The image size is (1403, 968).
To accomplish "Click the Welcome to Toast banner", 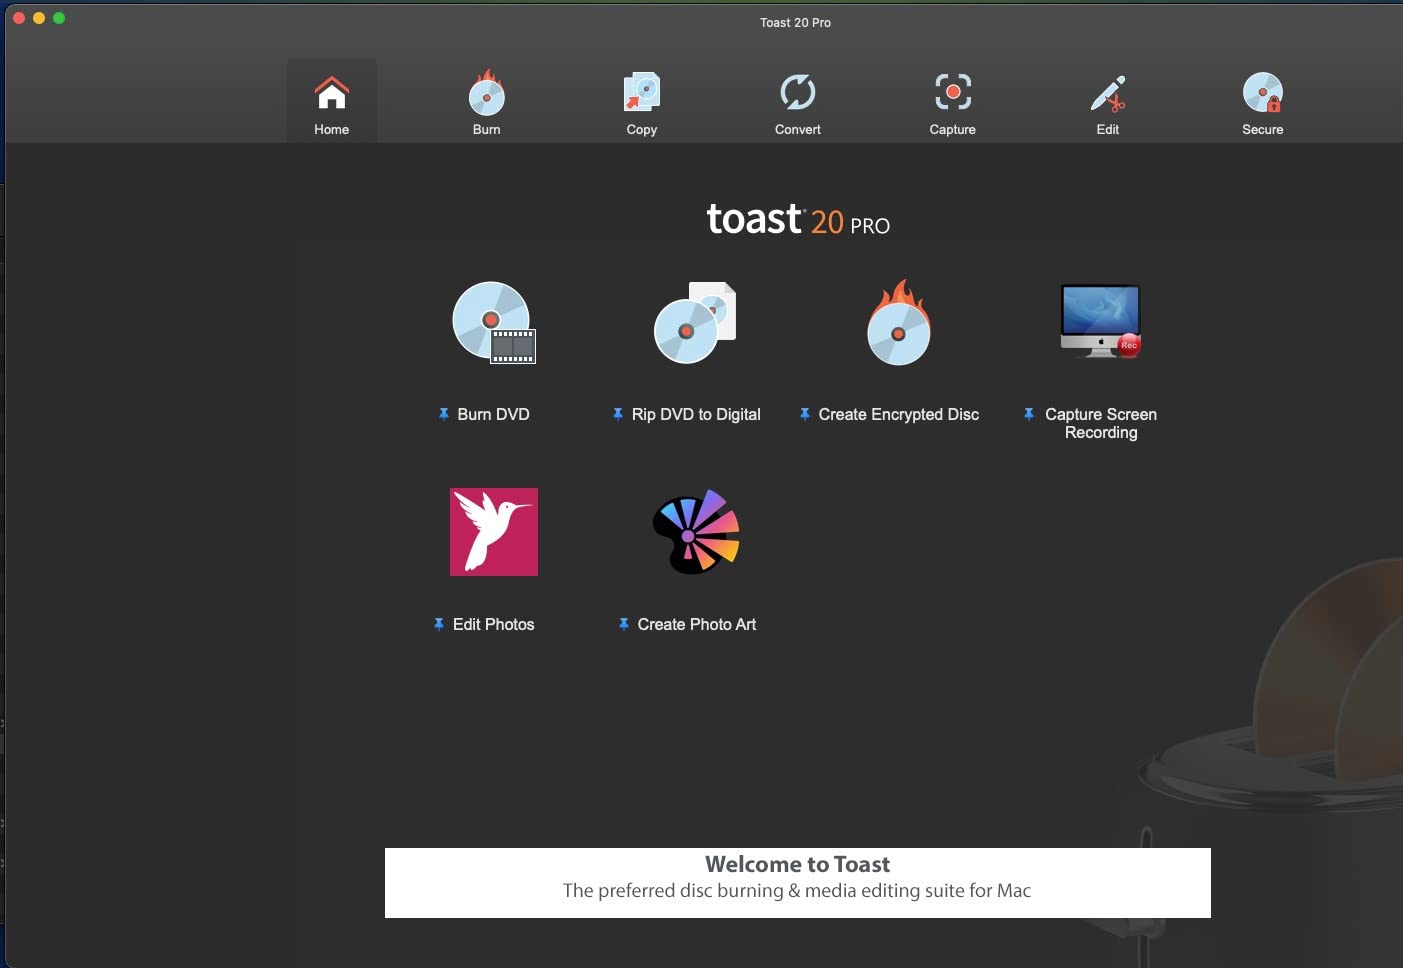I will coord(798,883).
